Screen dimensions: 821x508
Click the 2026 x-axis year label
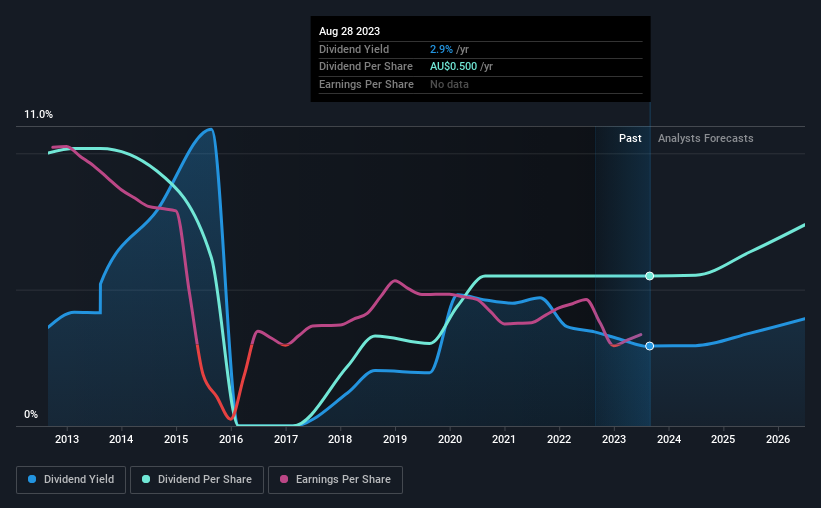coord(778,439)
